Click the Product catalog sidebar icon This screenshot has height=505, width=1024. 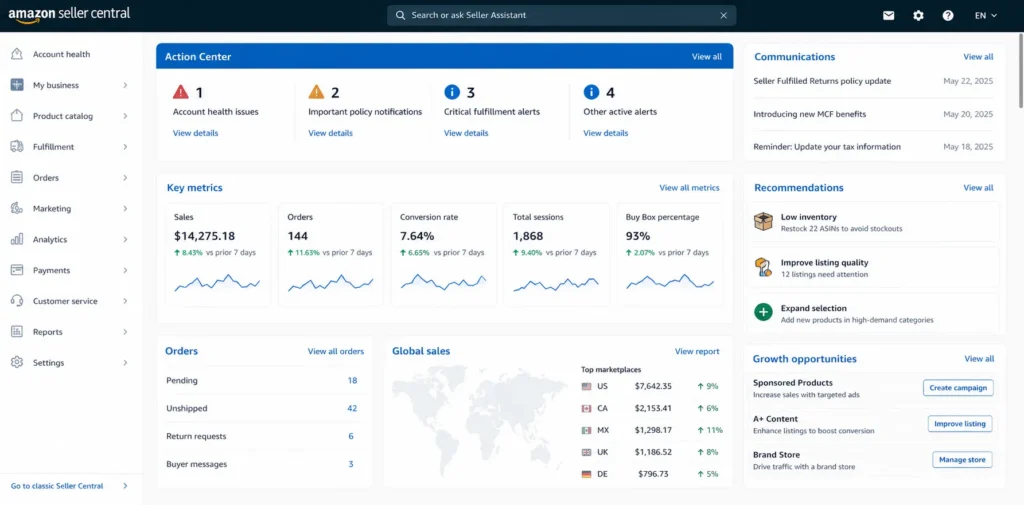(17, 116)
